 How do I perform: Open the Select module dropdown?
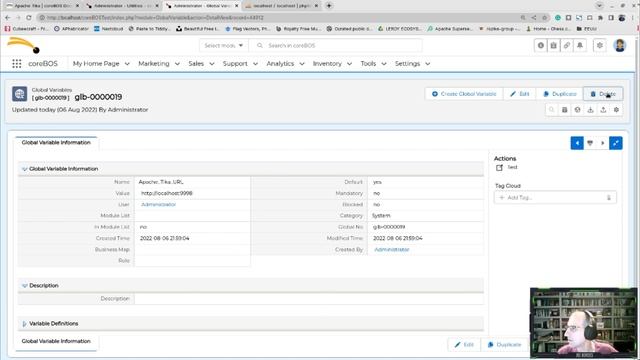click(x=224, y=45)
